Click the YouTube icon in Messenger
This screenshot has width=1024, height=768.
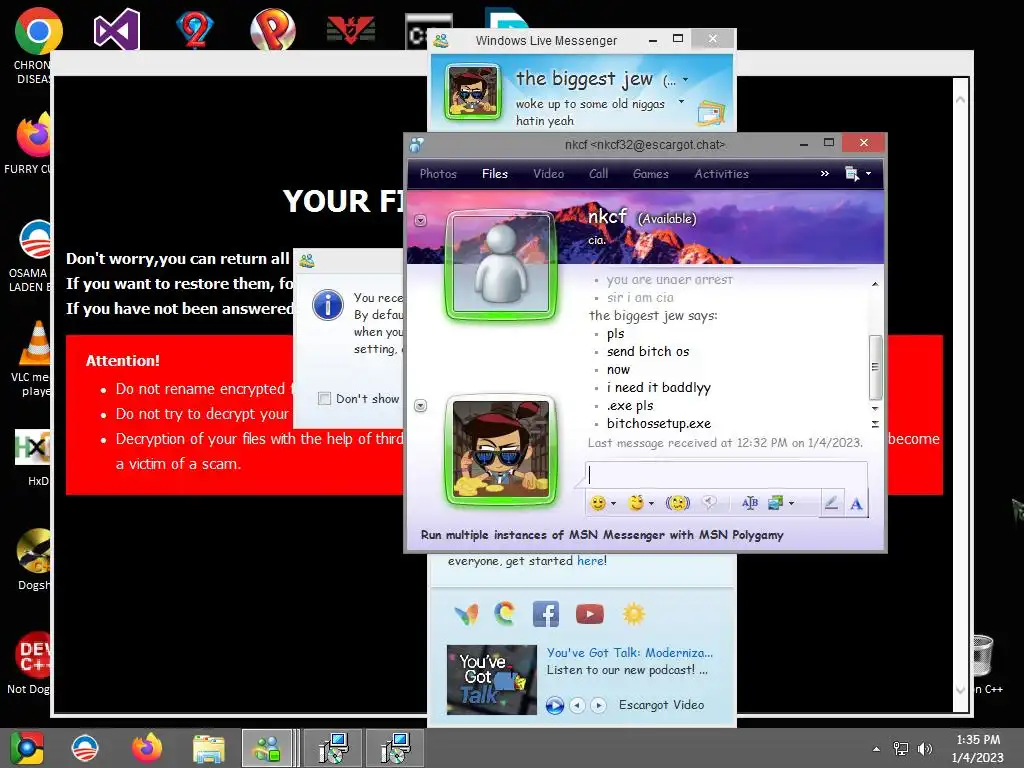pyautogui.click(x=590, y=614)
